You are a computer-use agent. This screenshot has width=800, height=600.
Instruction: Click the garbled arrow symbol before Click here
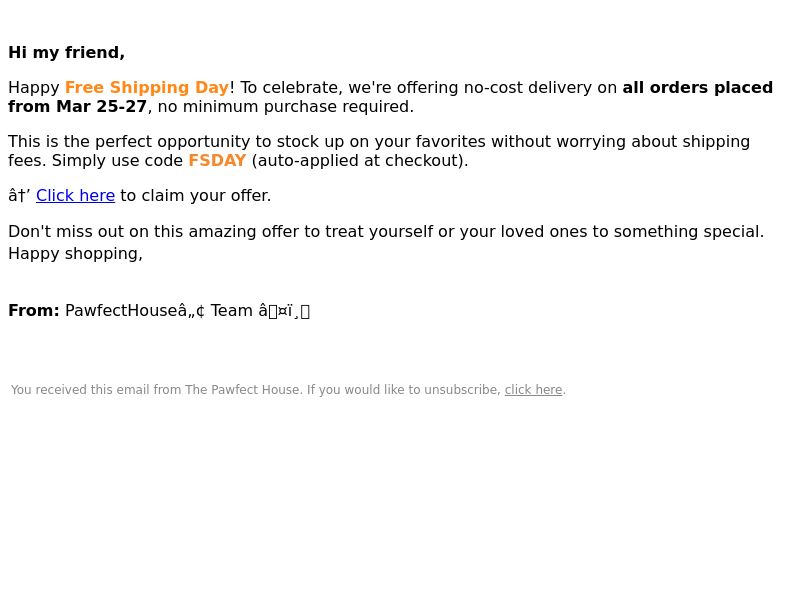click(x=19, y=195)
